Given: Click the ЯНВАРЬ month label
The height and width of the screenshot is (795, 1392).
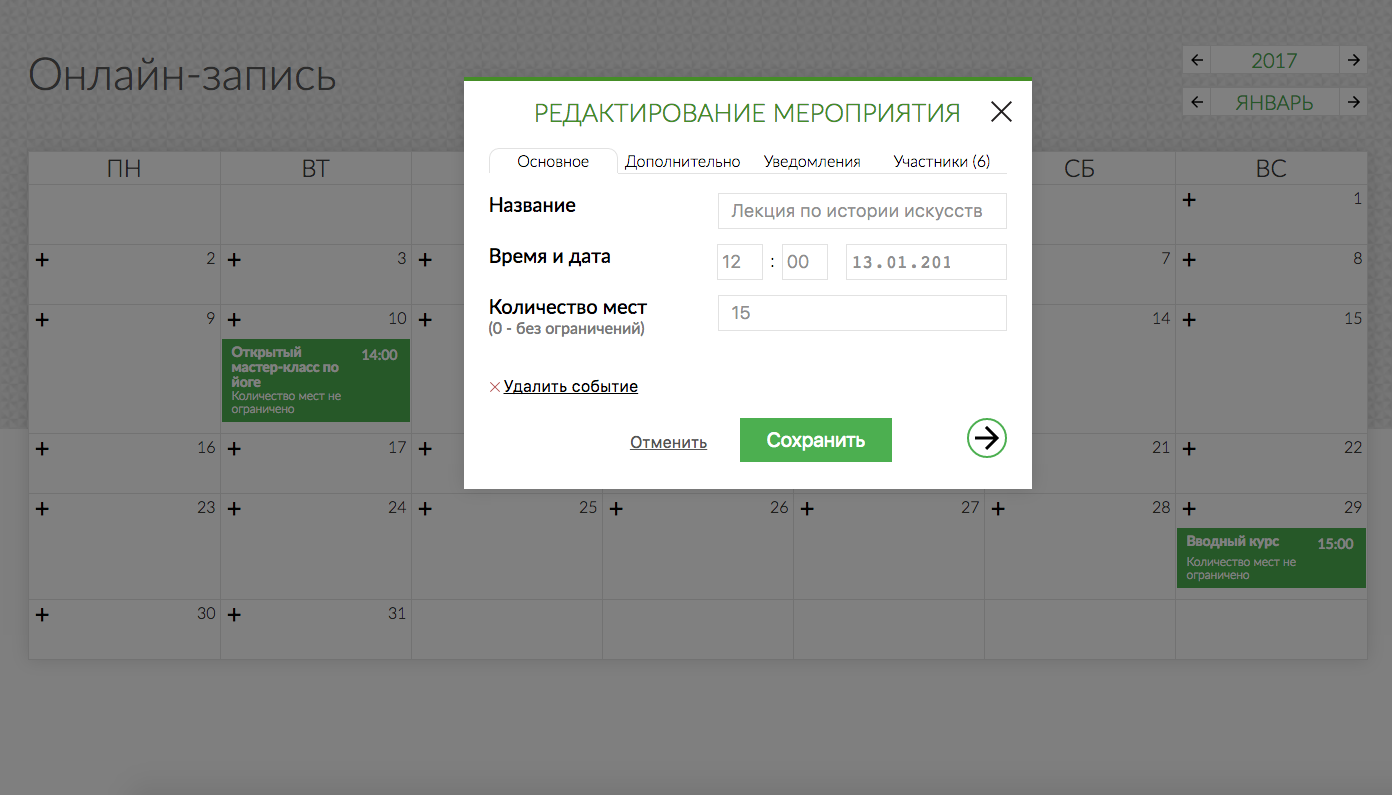Looking at the screenshot, I should point(1275,102).
